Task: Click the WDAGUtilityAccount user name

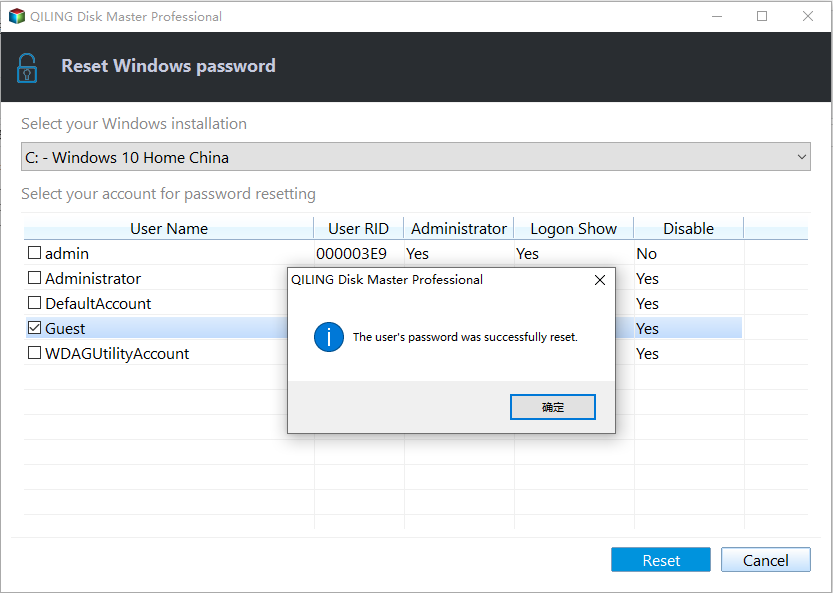Action: [x=117, y=353]
